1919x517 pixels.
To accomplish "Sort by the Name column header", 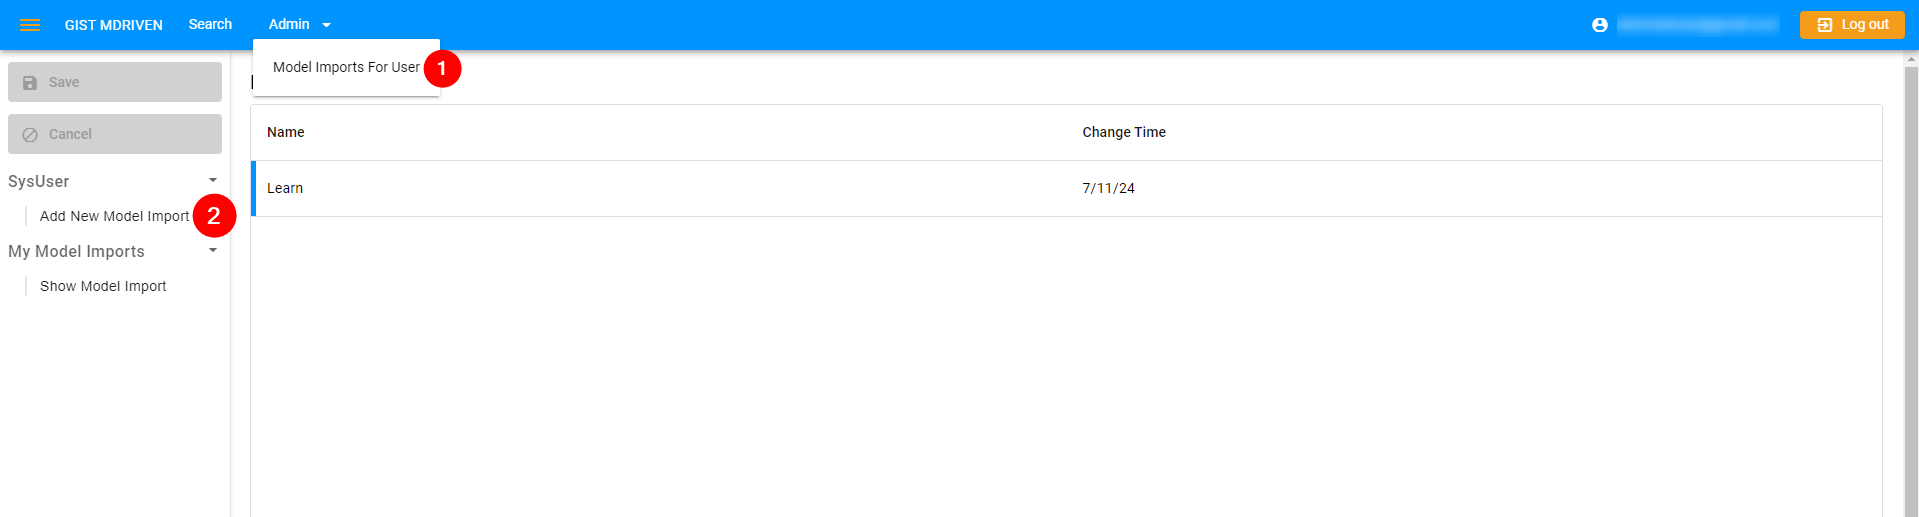I will pos(285,132).
